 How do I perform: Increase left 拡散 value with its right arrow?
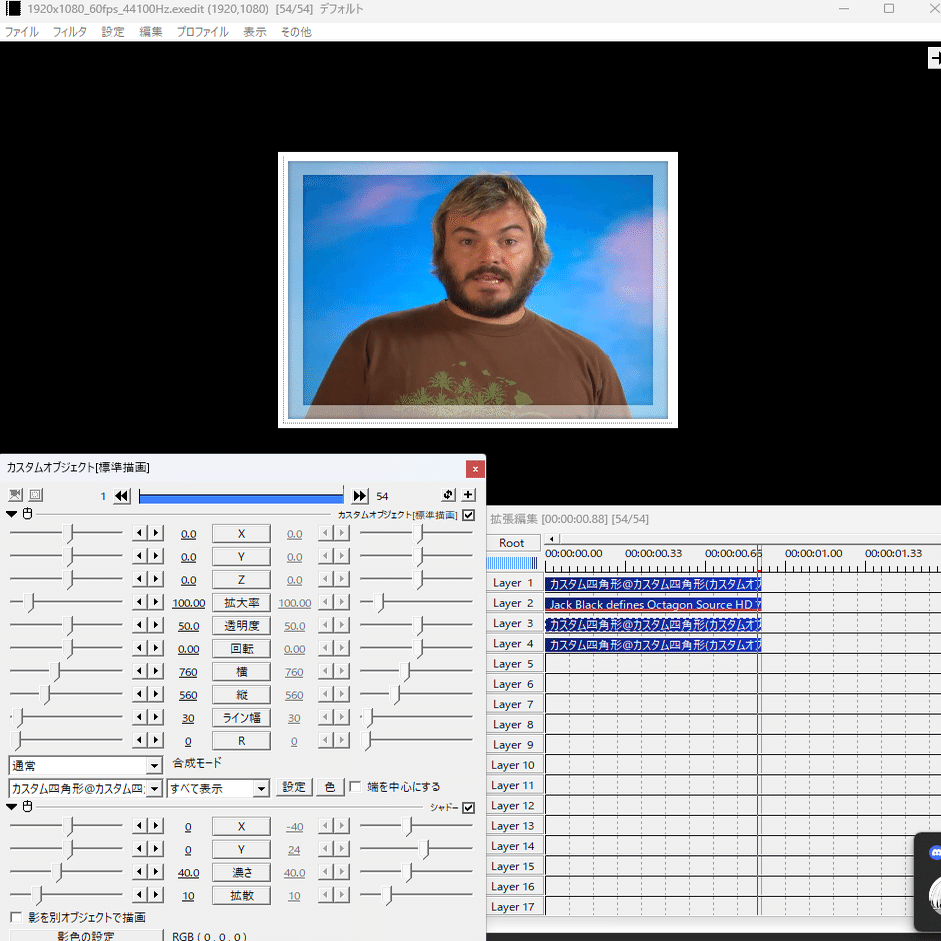click(x=156, y=895)
